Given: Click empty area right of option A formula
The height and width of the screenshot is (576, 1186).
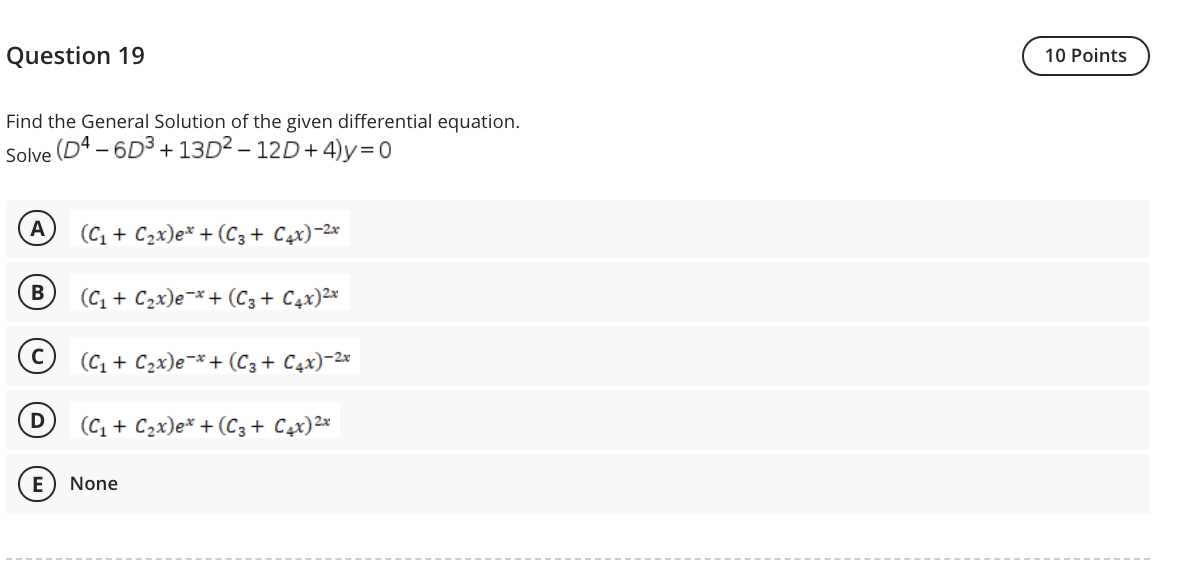Looking at the screenshot, I should (x=749, y=229).
